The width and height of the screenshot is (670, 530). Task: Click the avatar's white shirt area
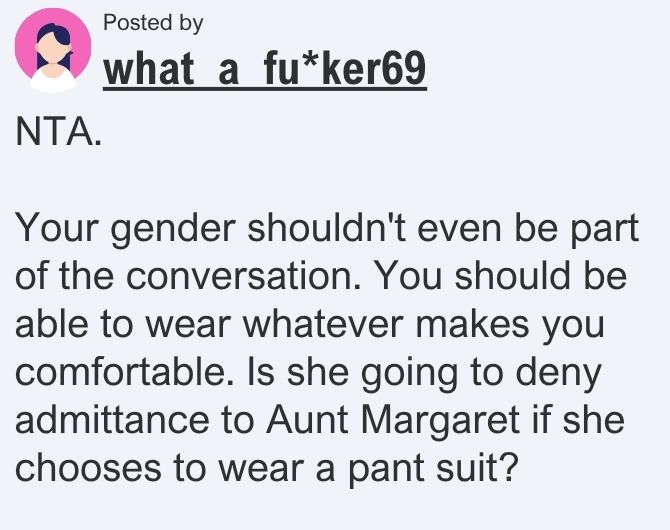pos(53,80)
